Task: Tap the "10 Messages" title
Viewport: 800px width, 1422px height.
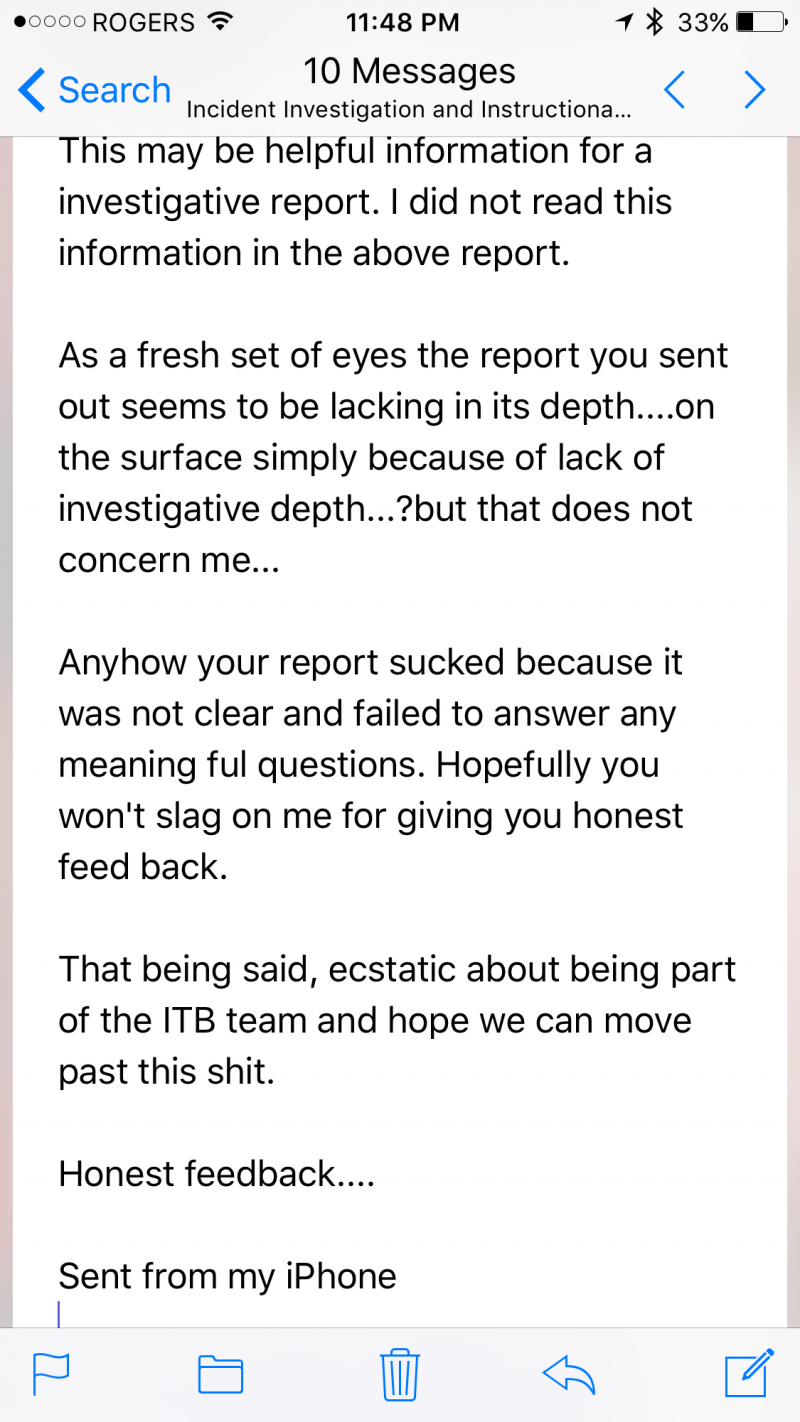Action: coord(410,72)
